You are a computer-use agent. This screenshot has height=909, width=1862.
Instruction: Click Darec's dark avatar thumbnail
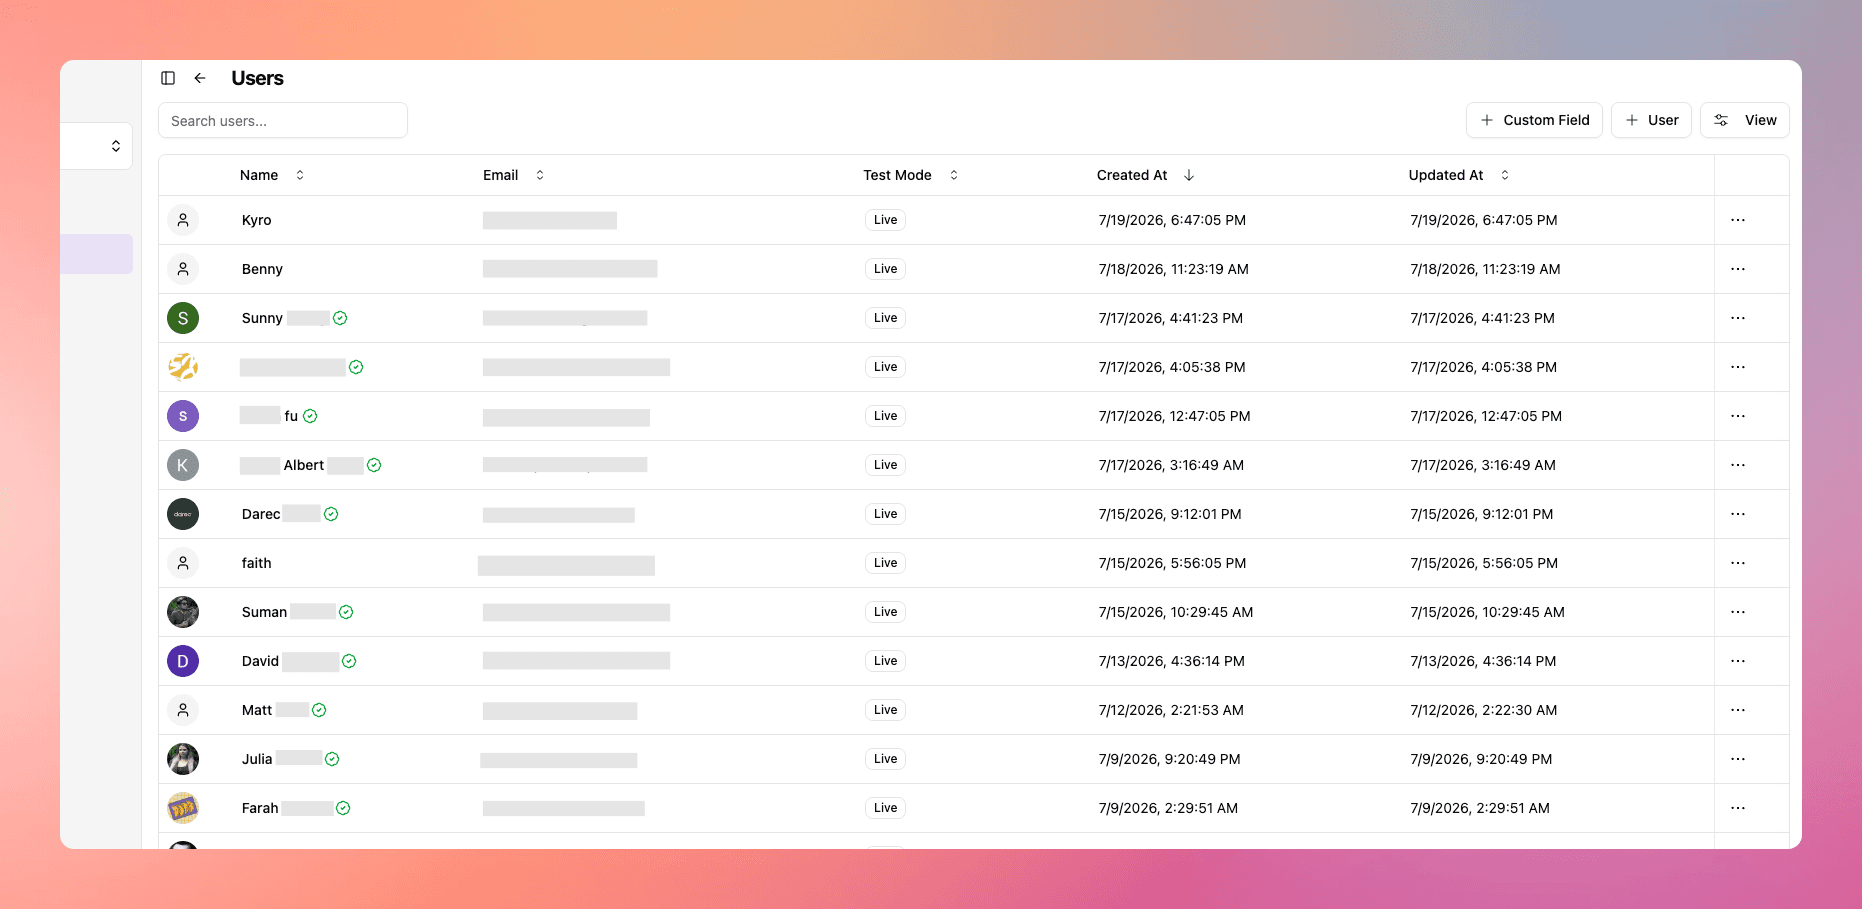coord(183,514)
